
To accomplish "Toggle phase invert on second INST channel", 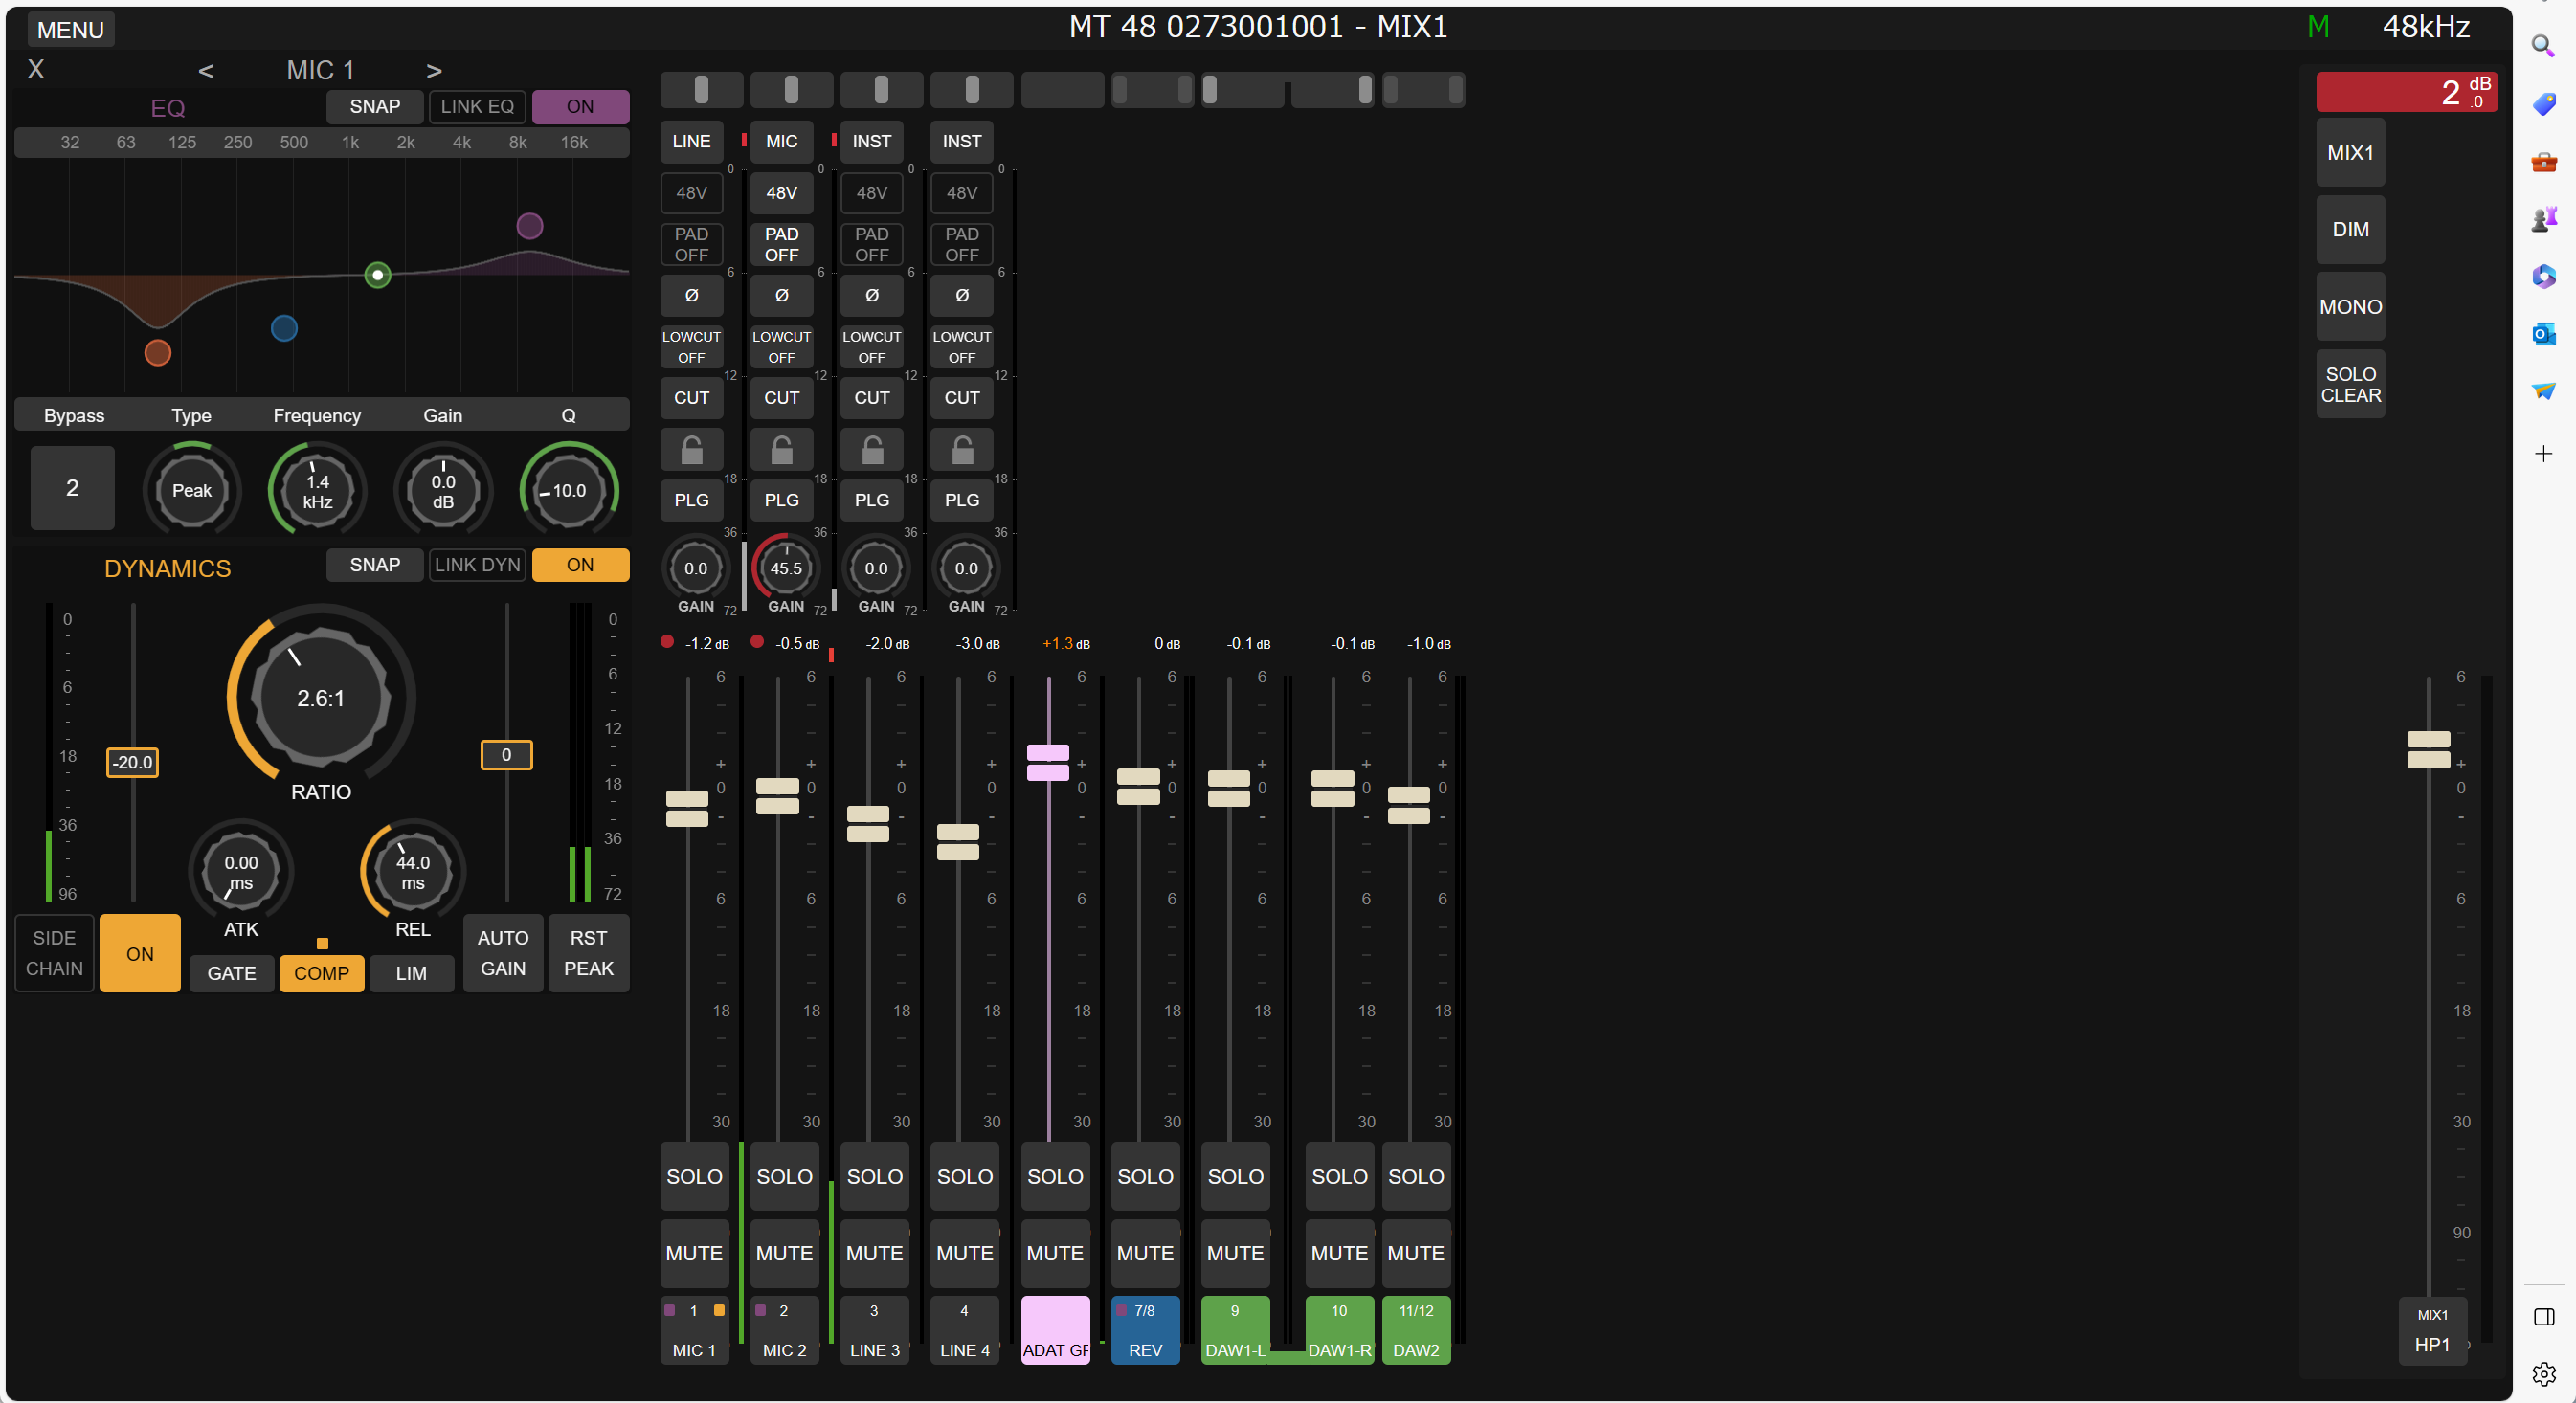I will tap(961, 295).
